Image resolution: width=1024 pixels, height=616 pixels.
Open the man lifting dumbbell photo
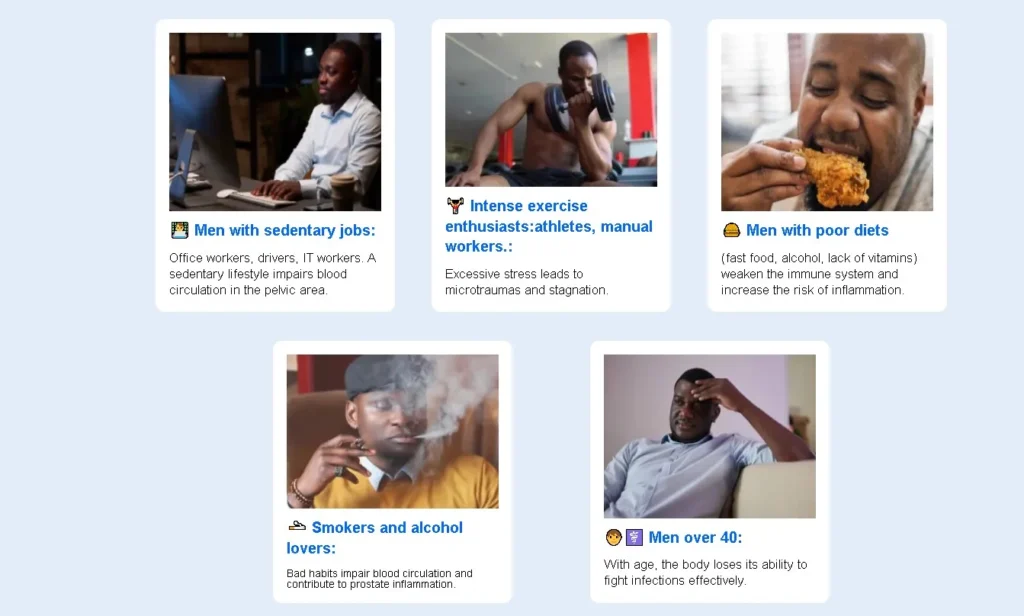[x=551, y=109]
